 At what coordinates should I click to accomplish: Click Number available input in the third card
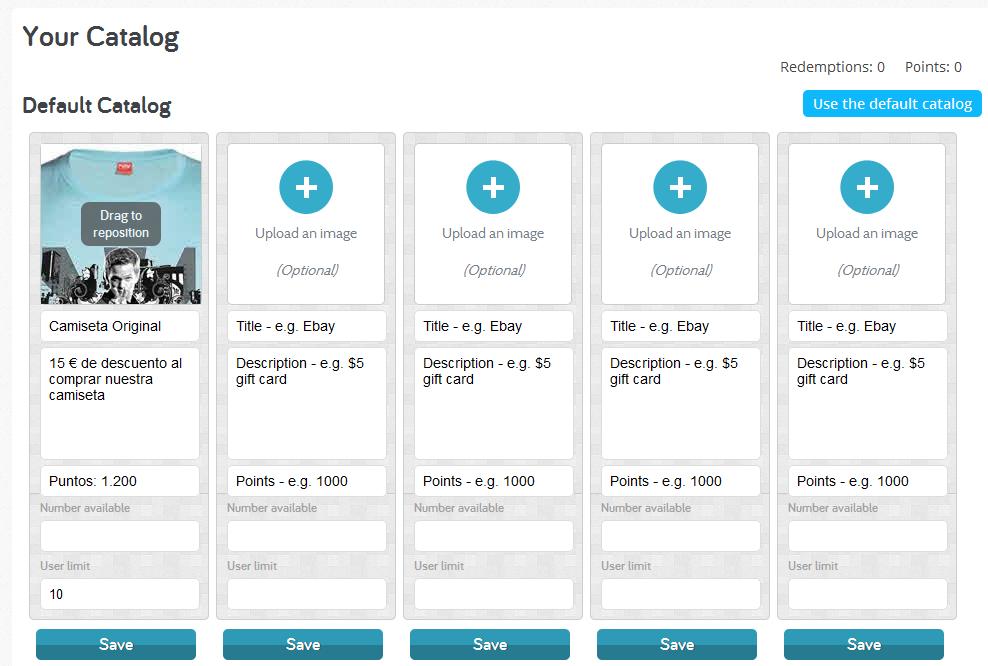coord(494,536)
